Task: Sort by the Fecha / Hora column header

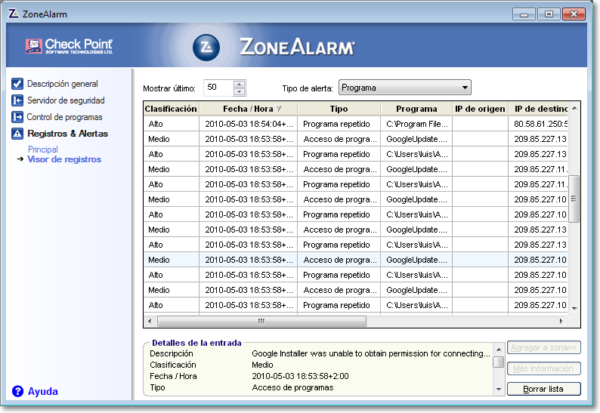Action: (248, 109)
